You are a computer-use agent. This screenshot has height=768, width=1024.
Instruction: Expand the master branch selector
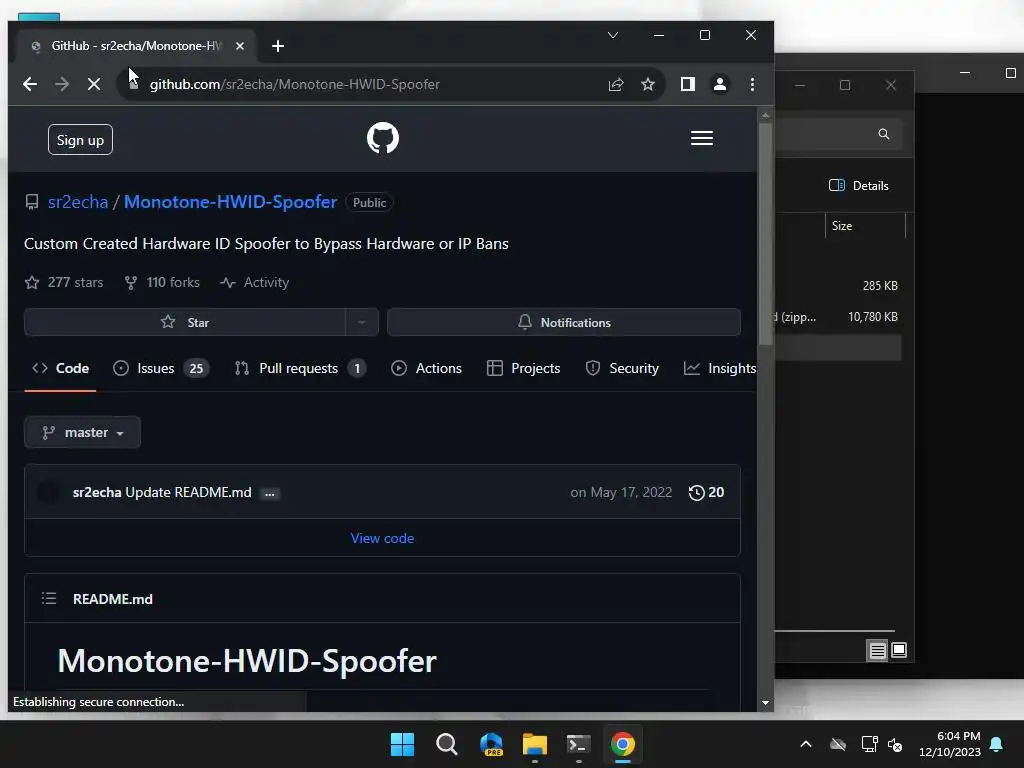point(82,432)
